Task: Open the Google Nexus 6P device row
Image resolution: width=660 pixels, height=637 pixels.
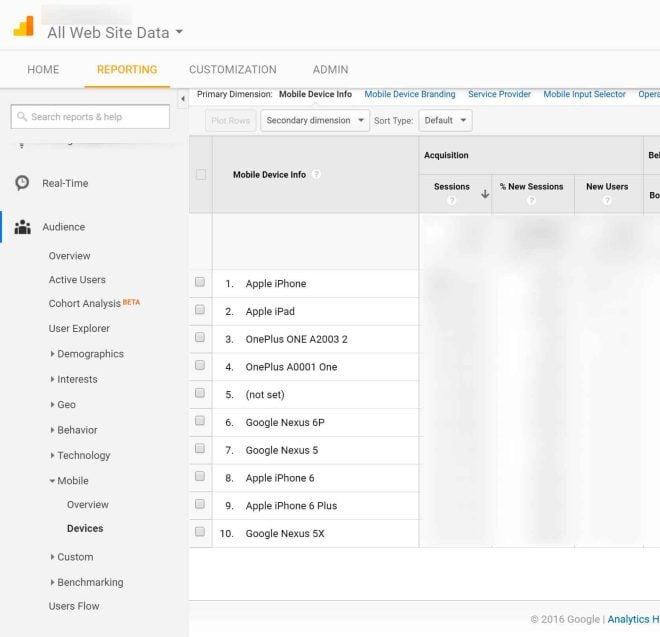Action: tap(285, 422)
